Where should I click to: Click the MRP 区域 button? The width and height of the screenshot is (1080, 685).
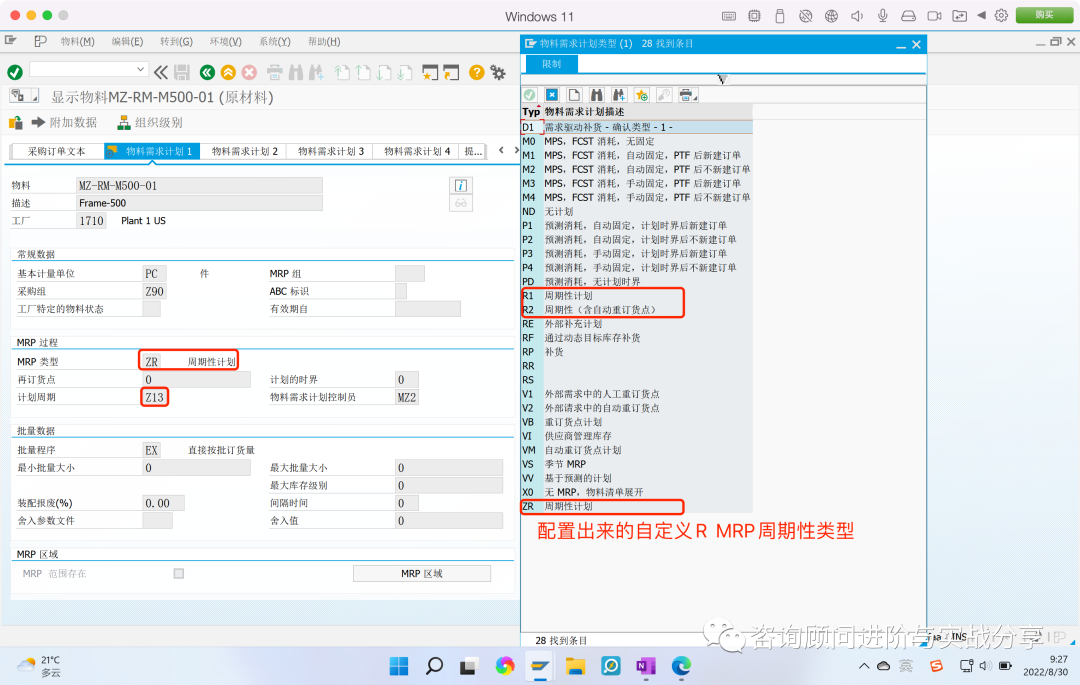click(420, 573)
